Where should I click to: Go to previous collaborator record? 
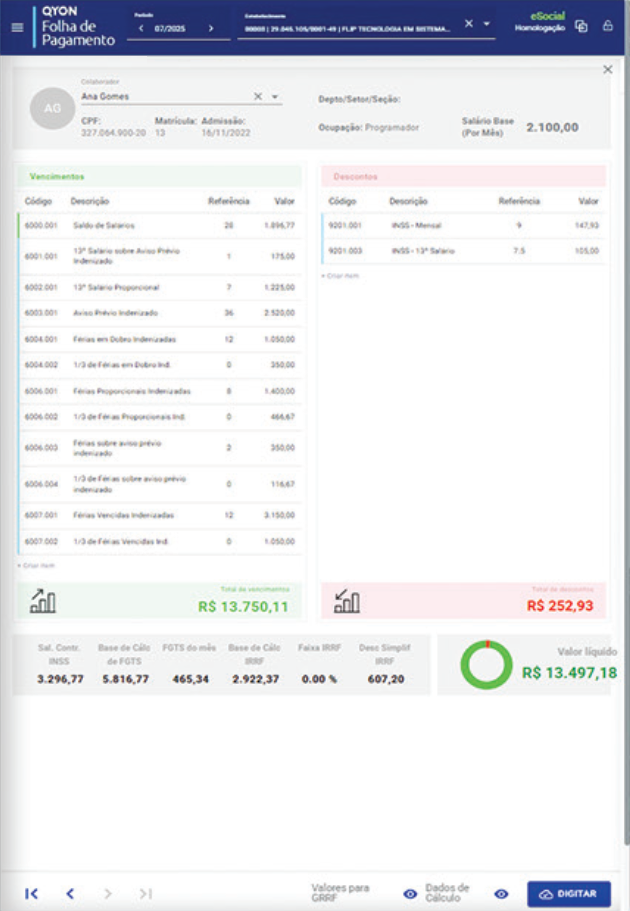[x=70, y=893]
